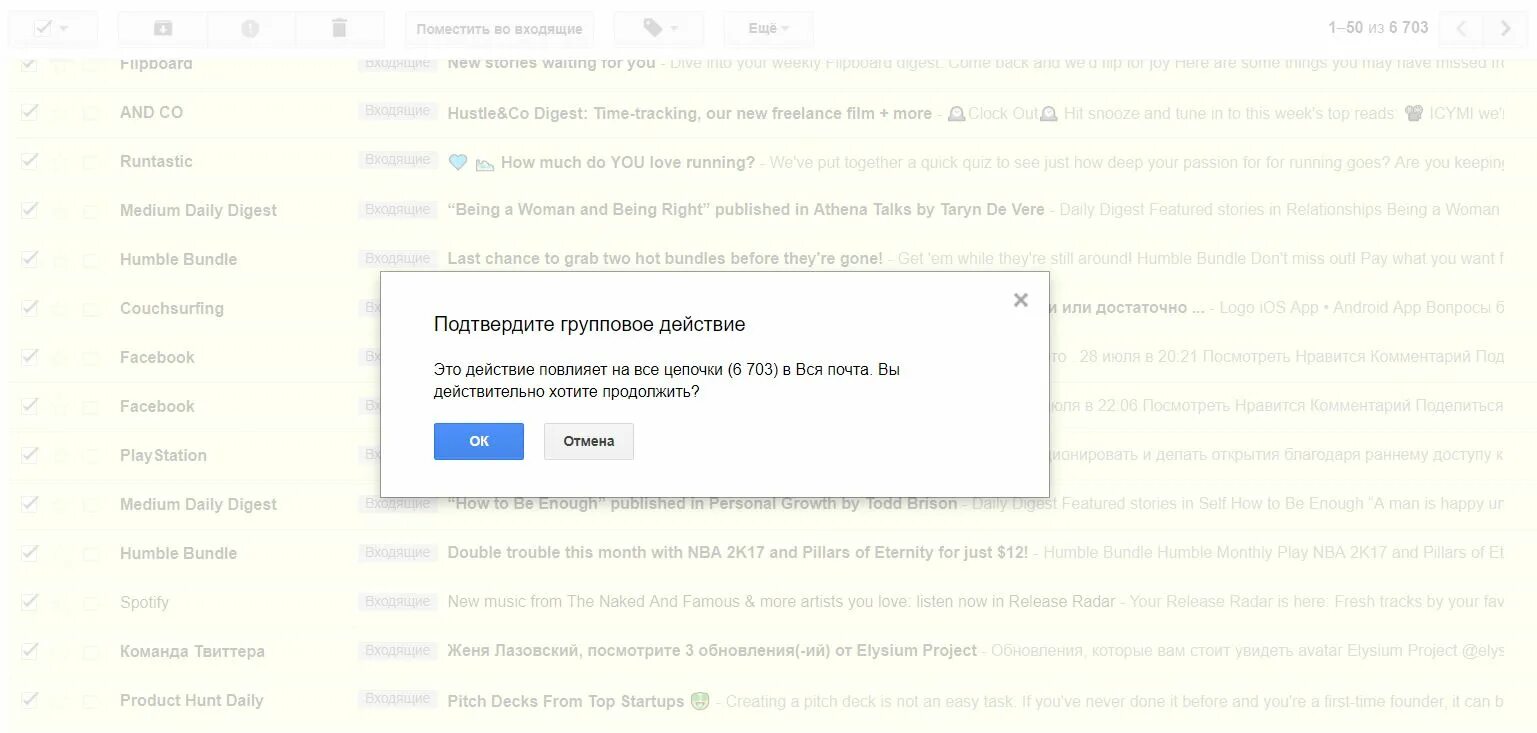Click Входящие label on Product Hunt Daily row
This screenshot has height=733, width=1537.
tap(397, 699)
